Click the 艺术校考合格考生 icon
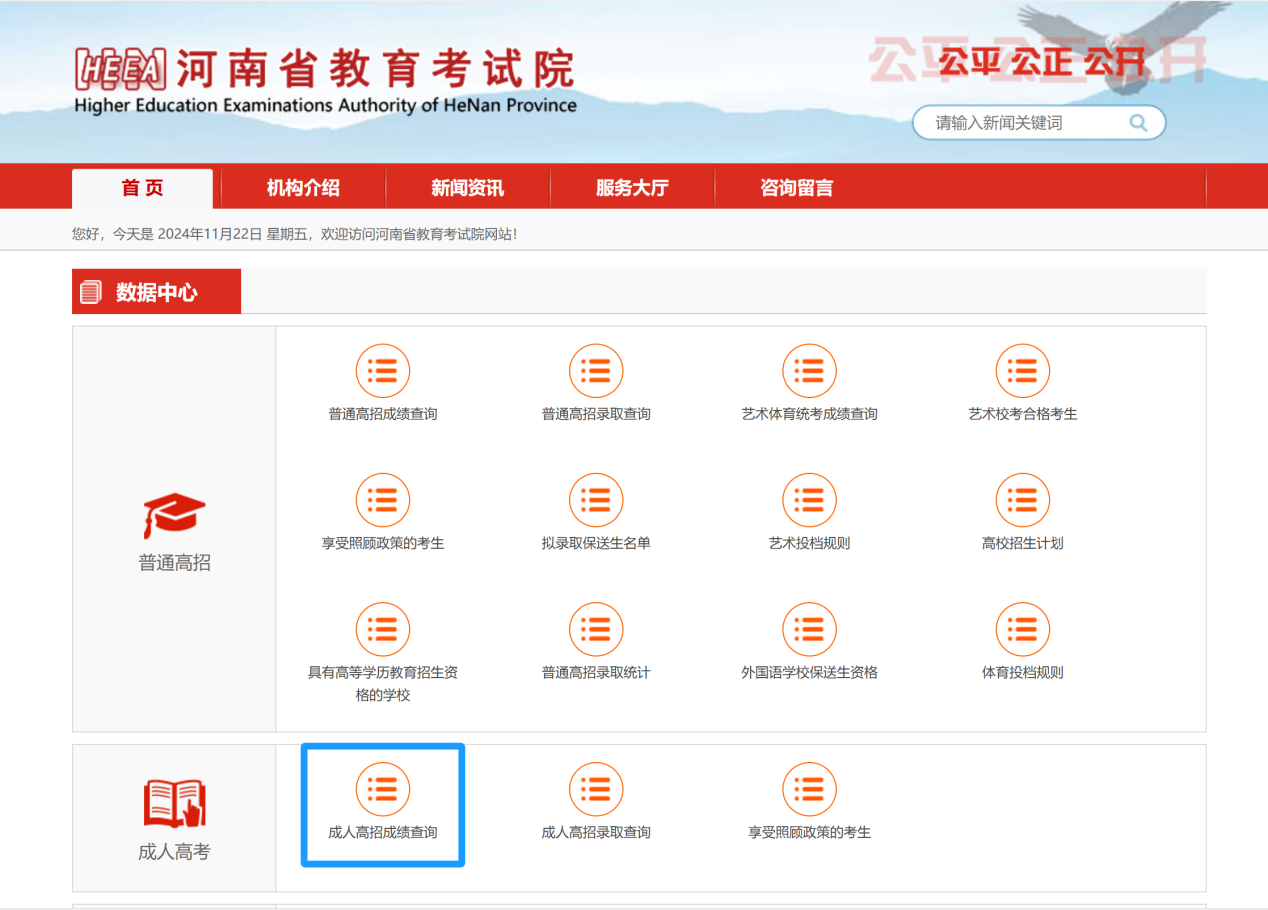This screenshot has height=910, width=1268. coord(1022,371)
